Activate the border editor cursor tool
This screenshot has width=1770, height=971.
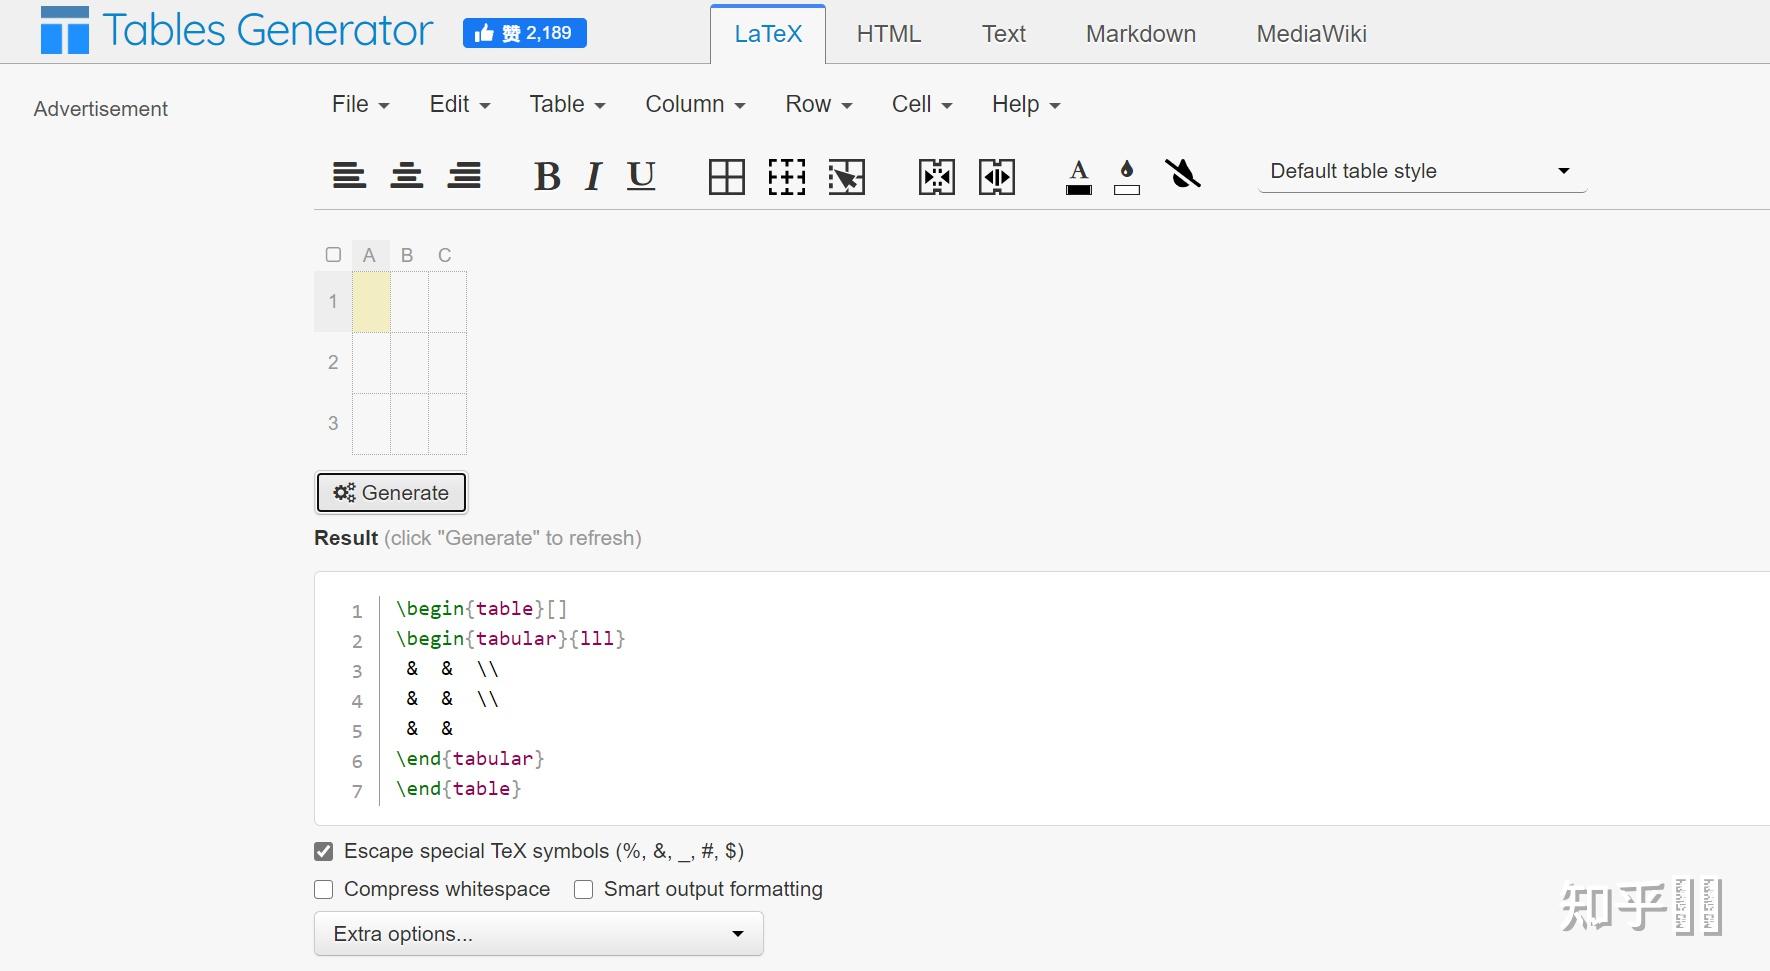[x=847, y=177]
